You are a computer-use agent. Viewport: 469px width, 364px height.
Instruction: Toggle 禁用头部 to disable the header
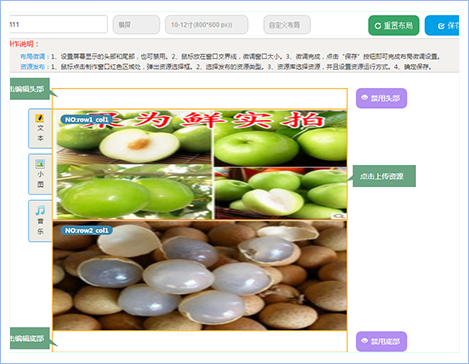click(x=381, y=98)
